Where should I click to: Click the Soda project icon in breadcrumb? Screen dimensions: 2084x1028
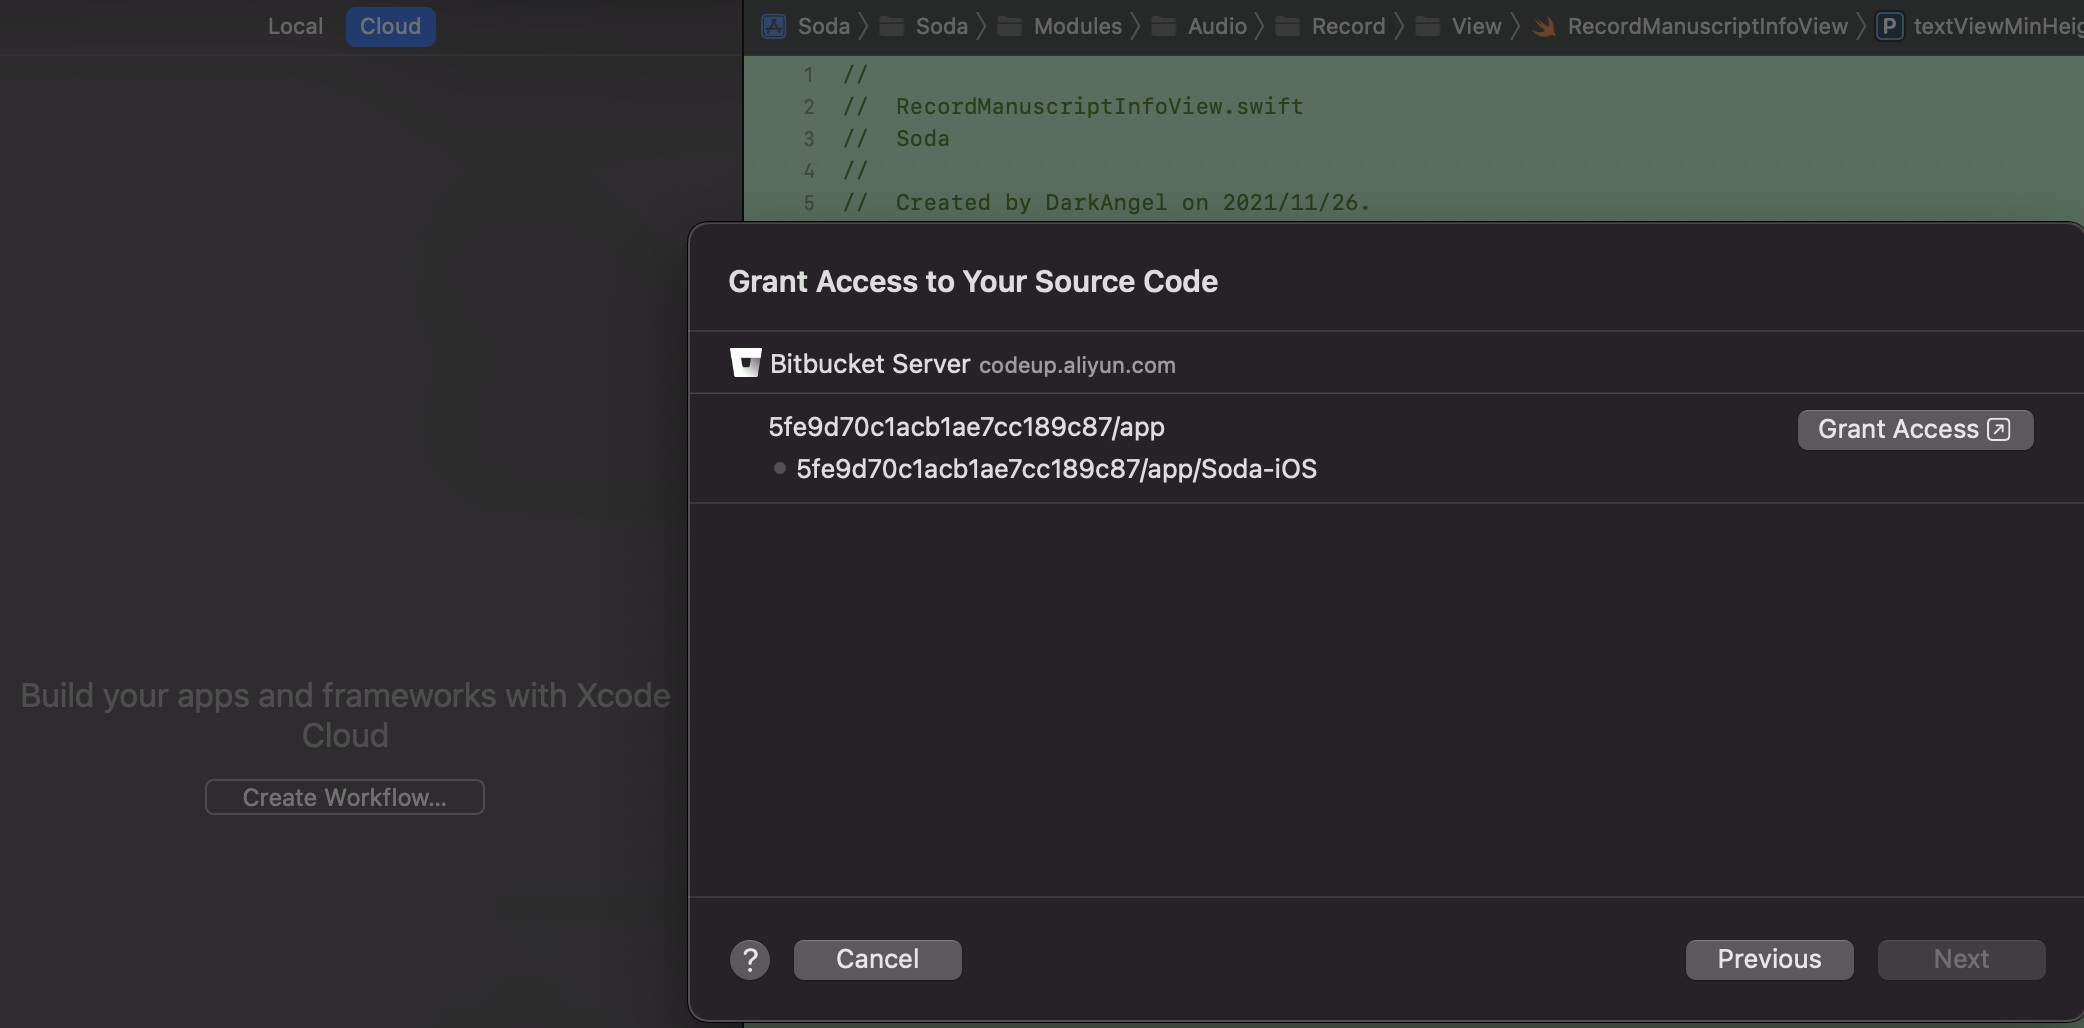[x=774, y=26]
